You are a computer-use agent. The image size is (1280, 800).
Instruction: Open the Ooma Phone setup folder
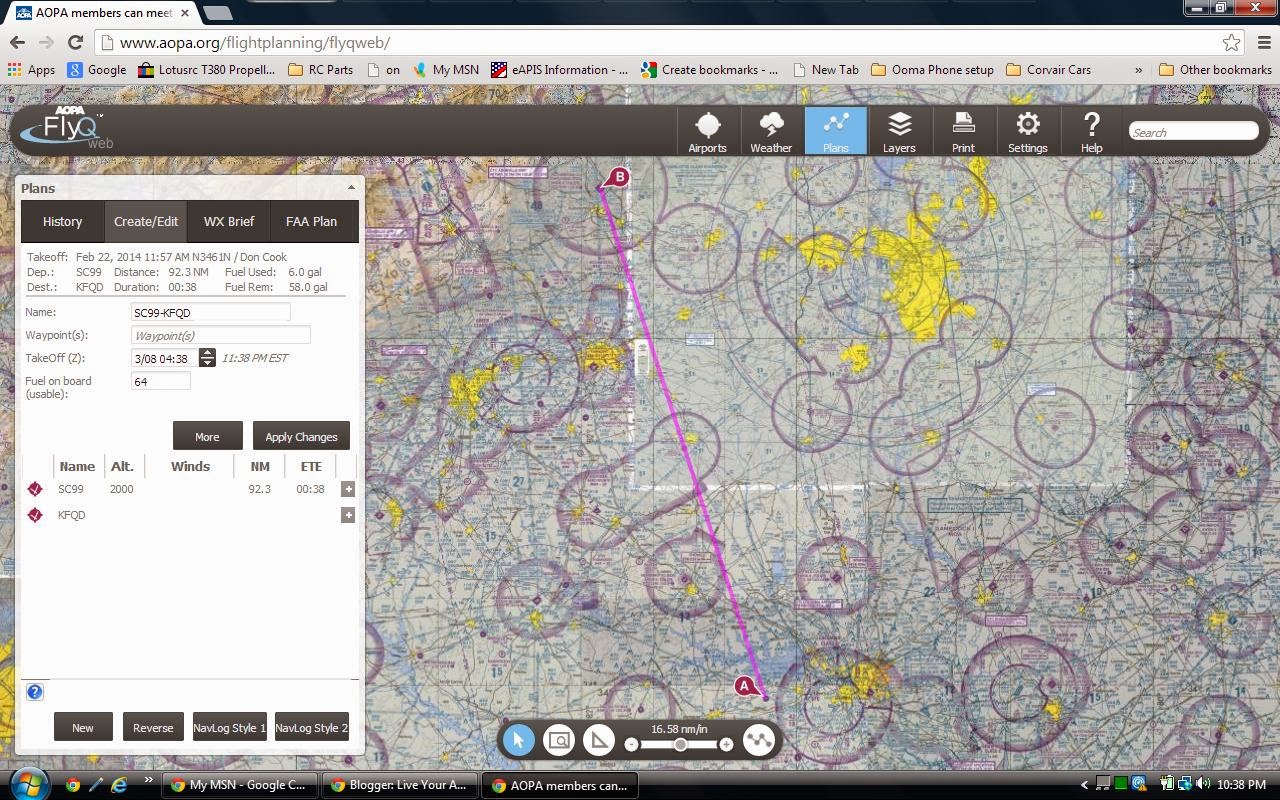point(932,70)
